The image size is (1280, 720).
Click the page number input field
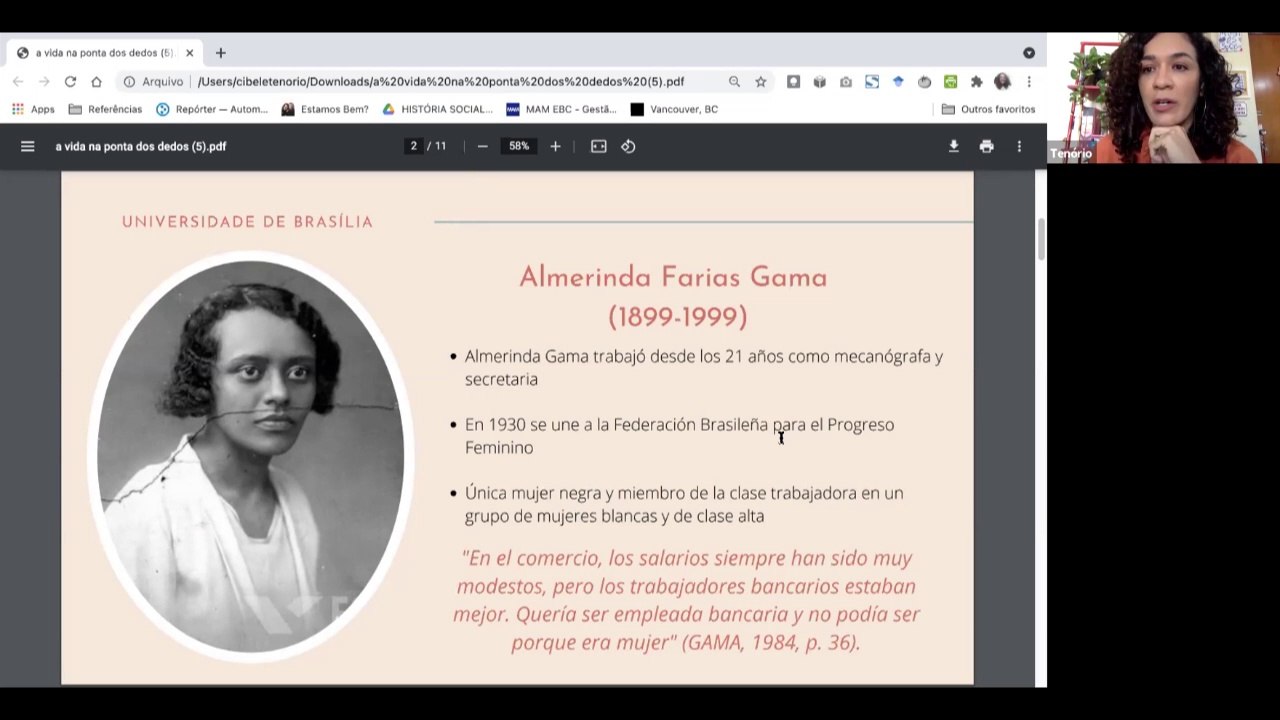413,146
